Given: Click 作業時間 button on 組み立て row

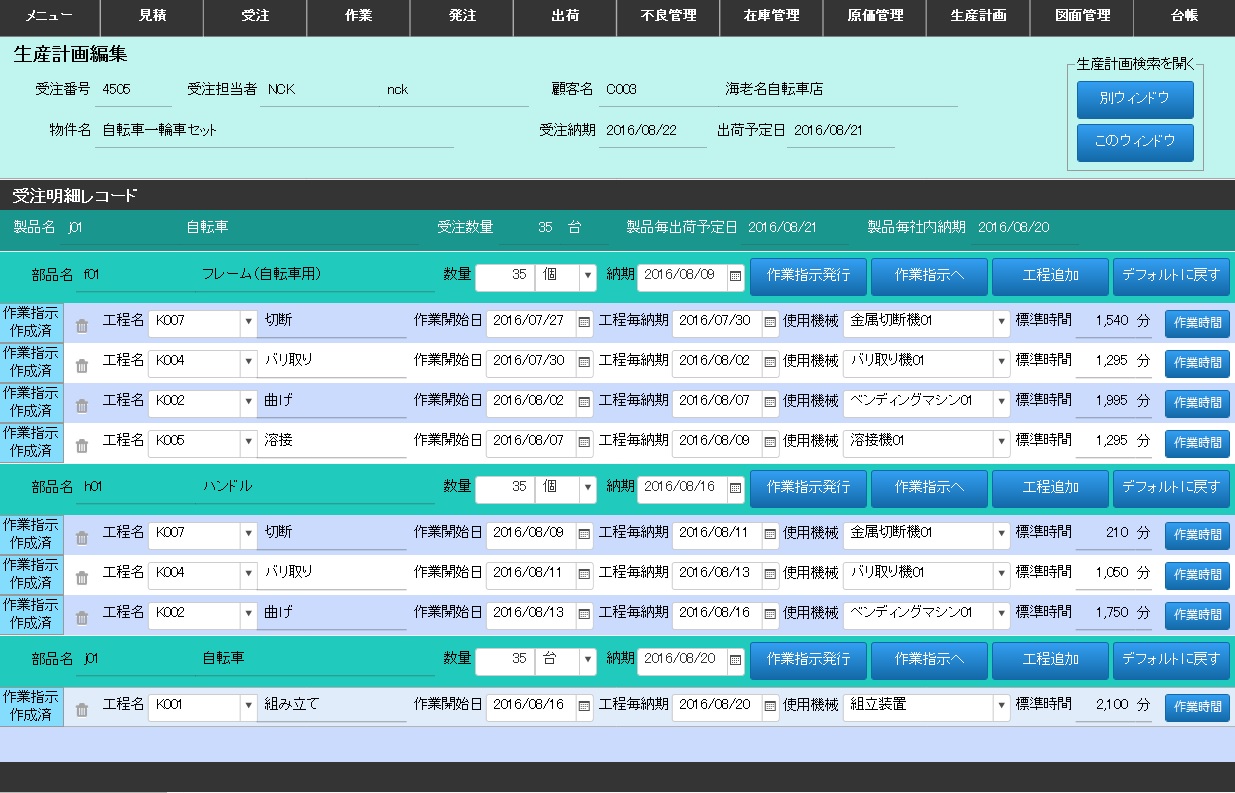Looking at the screenshot, I should [1197, 707].
